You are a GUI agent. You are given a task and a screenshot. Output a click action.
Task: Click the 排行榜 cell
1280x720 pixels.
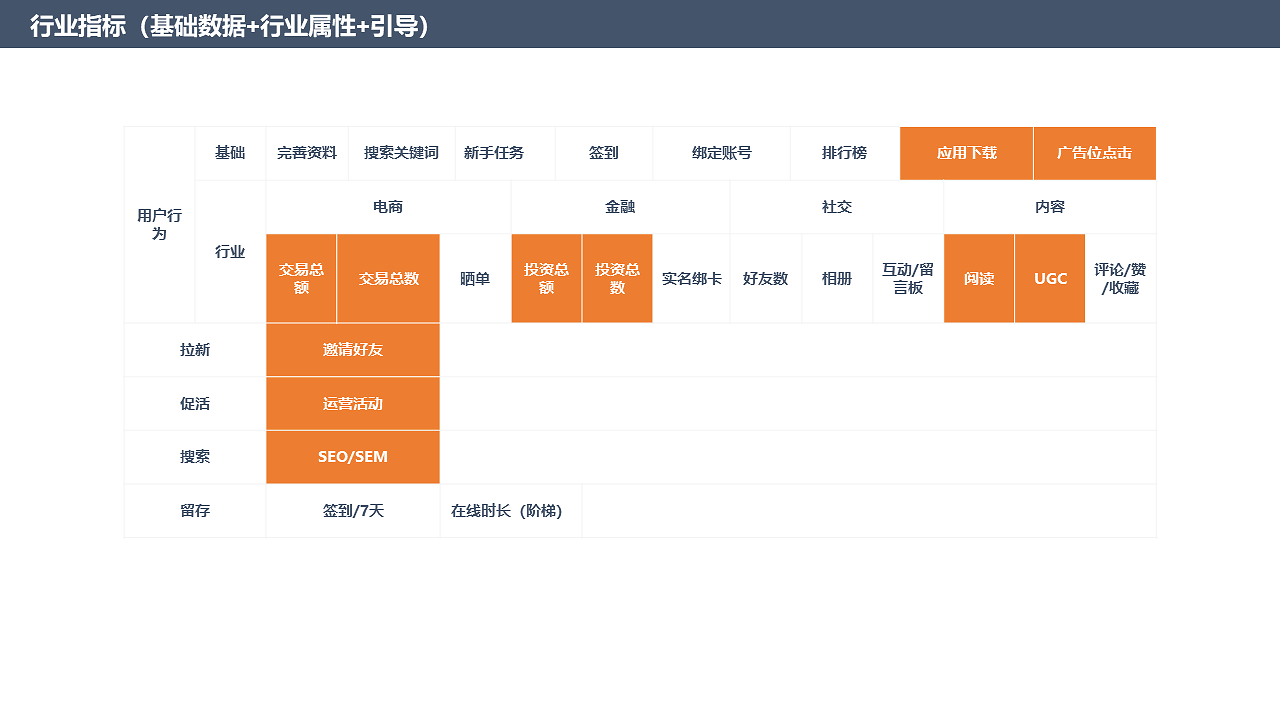845,153
